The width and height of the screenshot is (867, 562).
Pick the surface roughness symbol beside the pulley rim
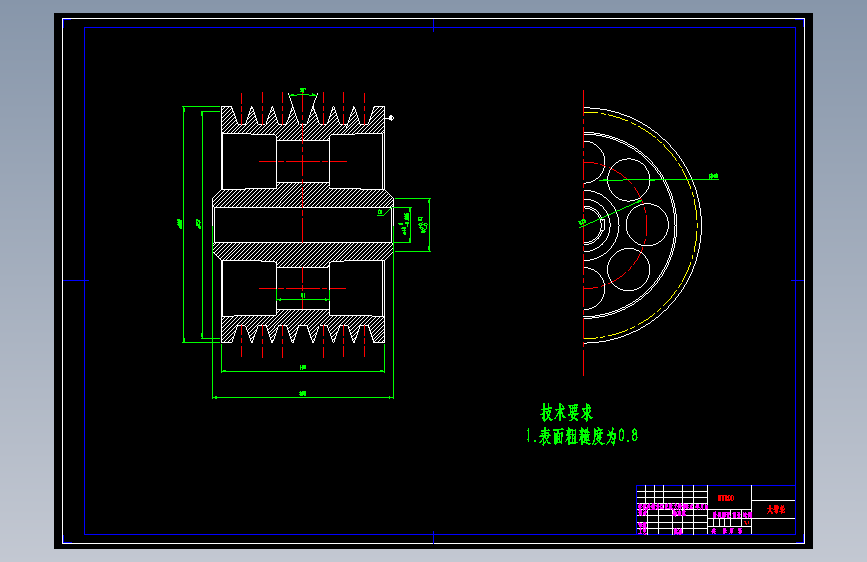pos(390,117)
